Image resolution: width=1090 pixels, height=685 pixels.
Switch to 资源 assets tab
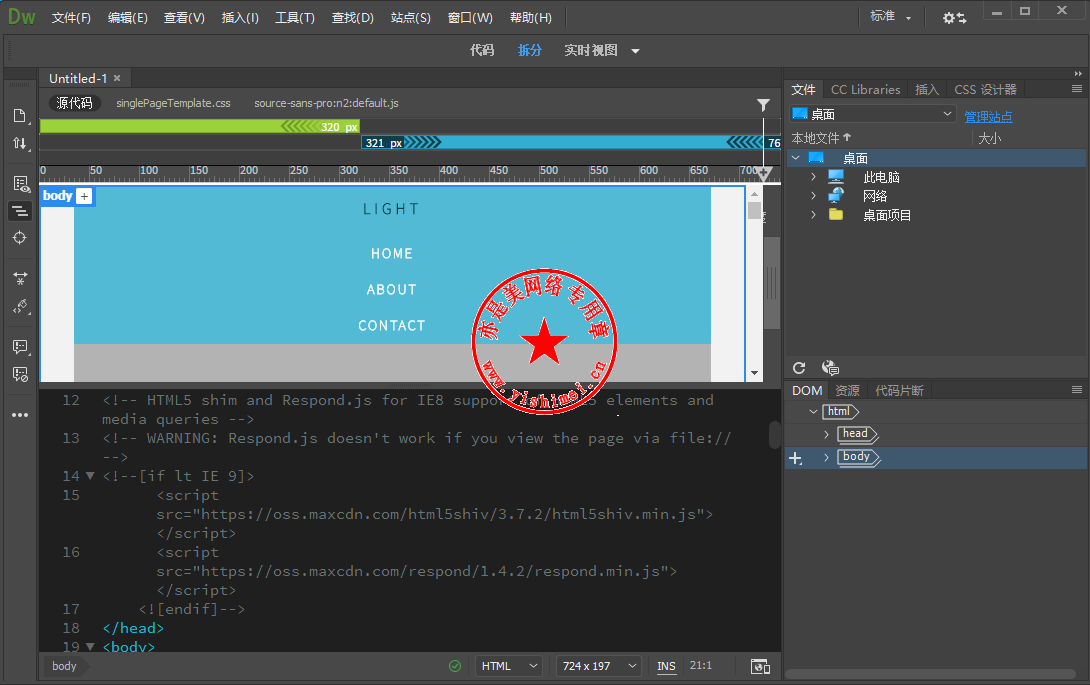pyautogui.click(x=847, y=391)
